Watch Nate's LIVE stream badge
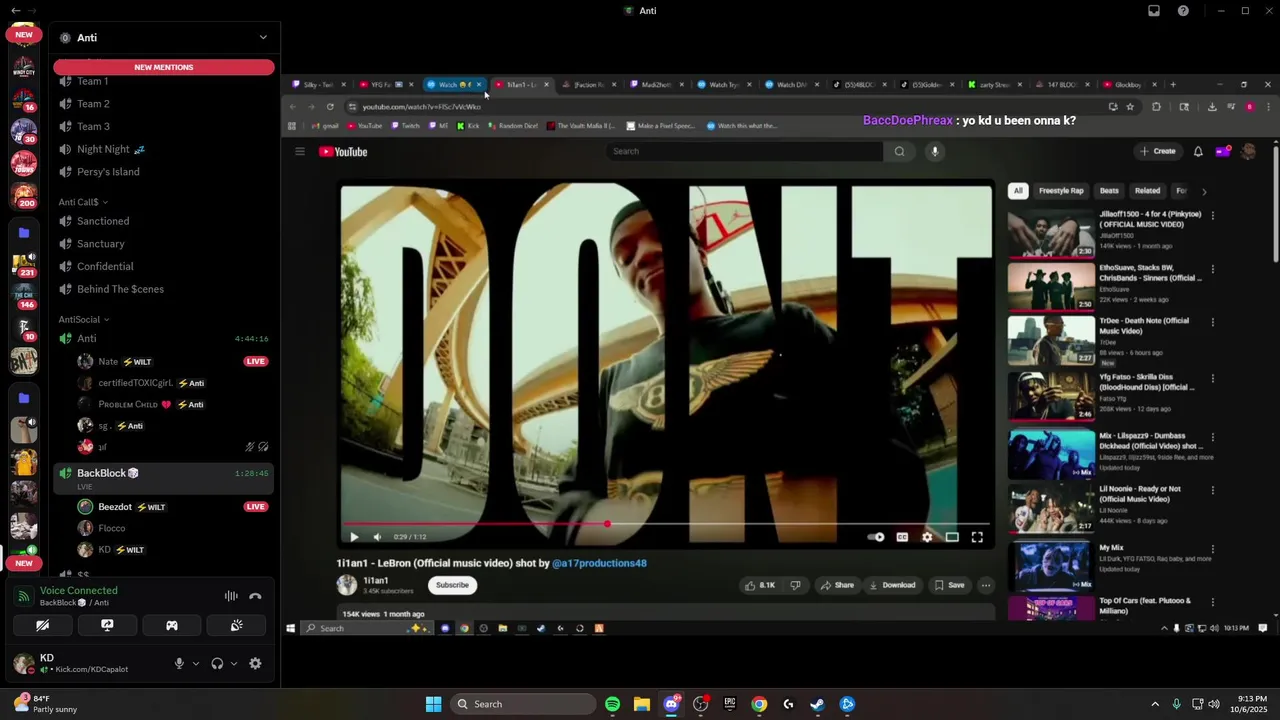The height and width of the screenshot is (720, 1280). [x=256, y=361]
